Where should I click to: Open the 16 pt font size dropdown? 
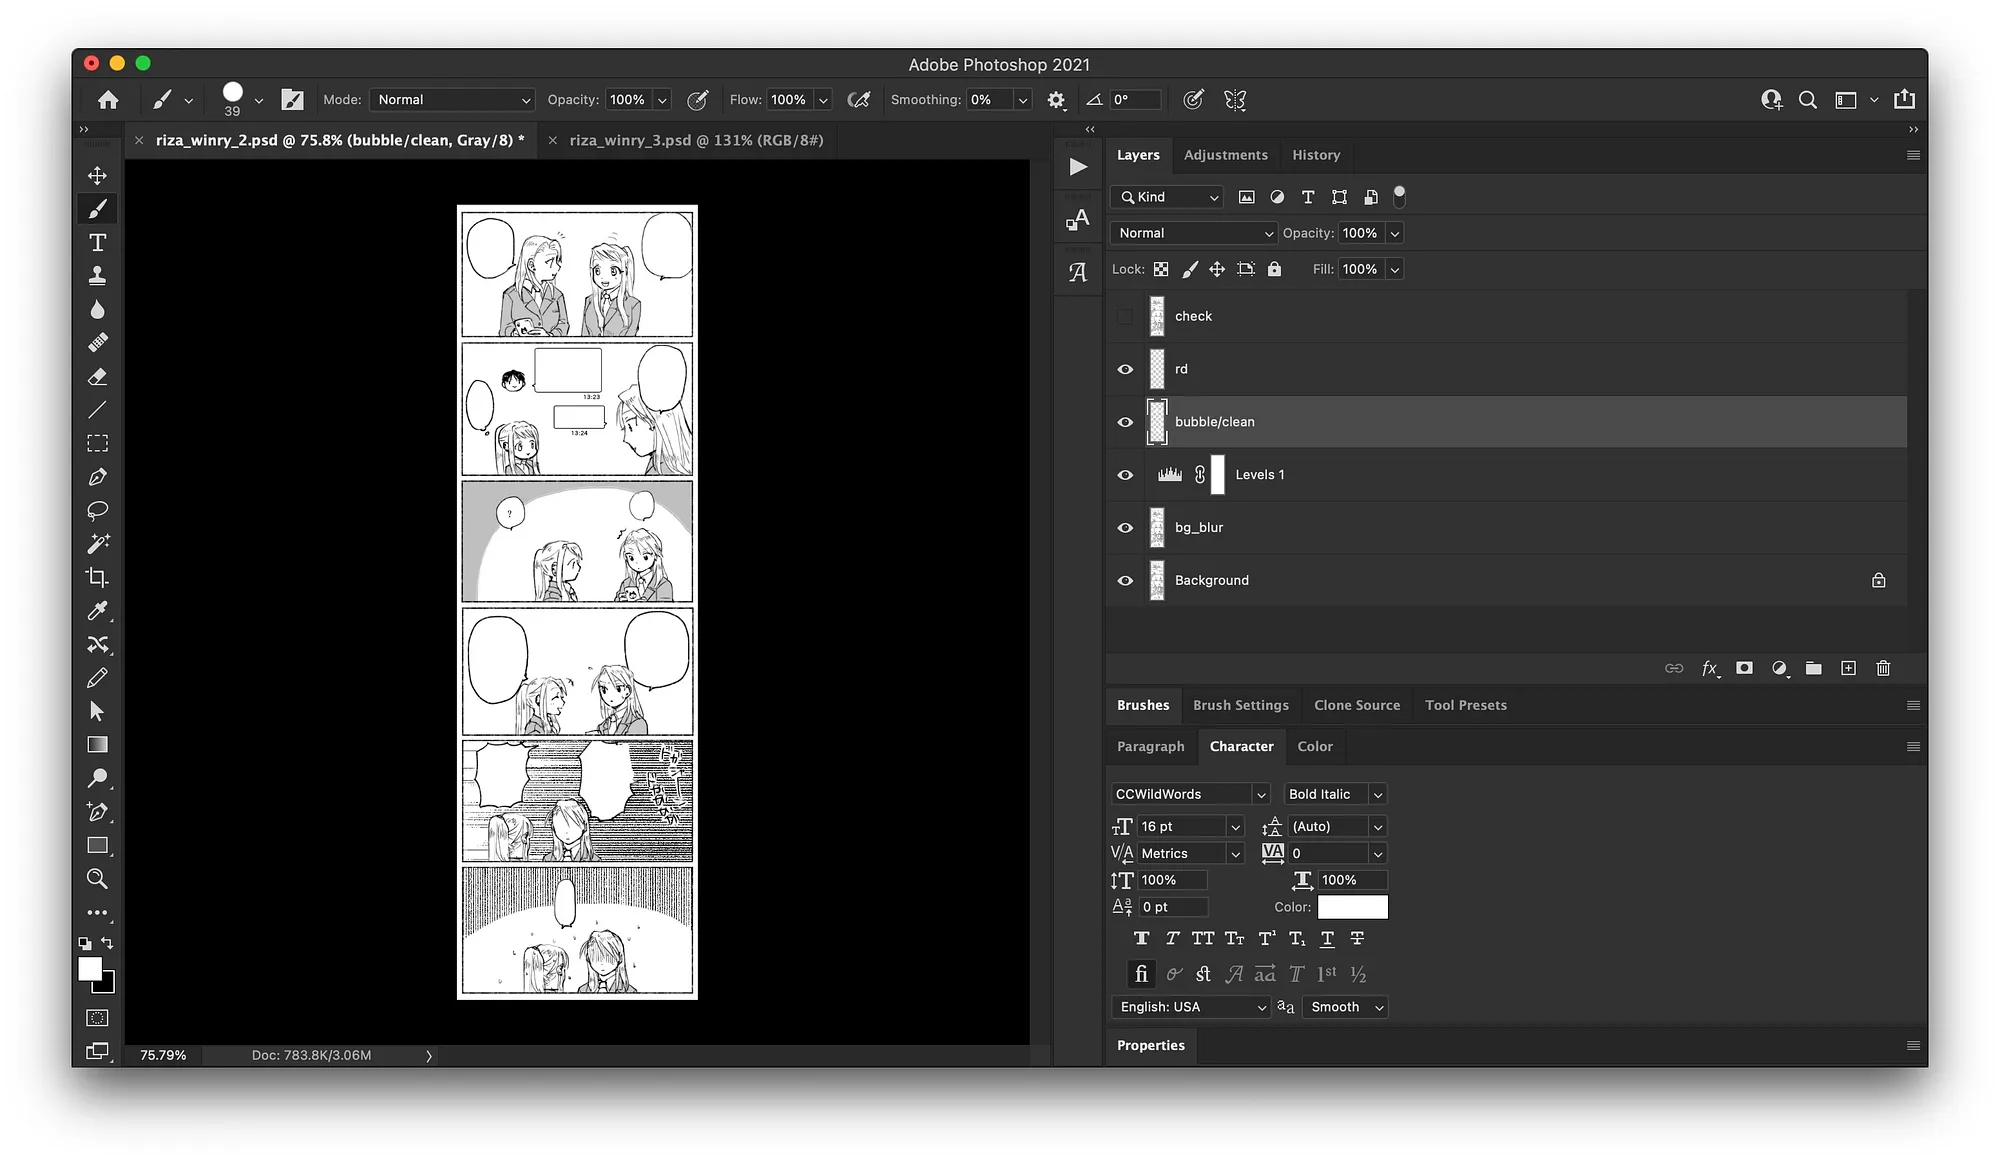coord(1235,827)
